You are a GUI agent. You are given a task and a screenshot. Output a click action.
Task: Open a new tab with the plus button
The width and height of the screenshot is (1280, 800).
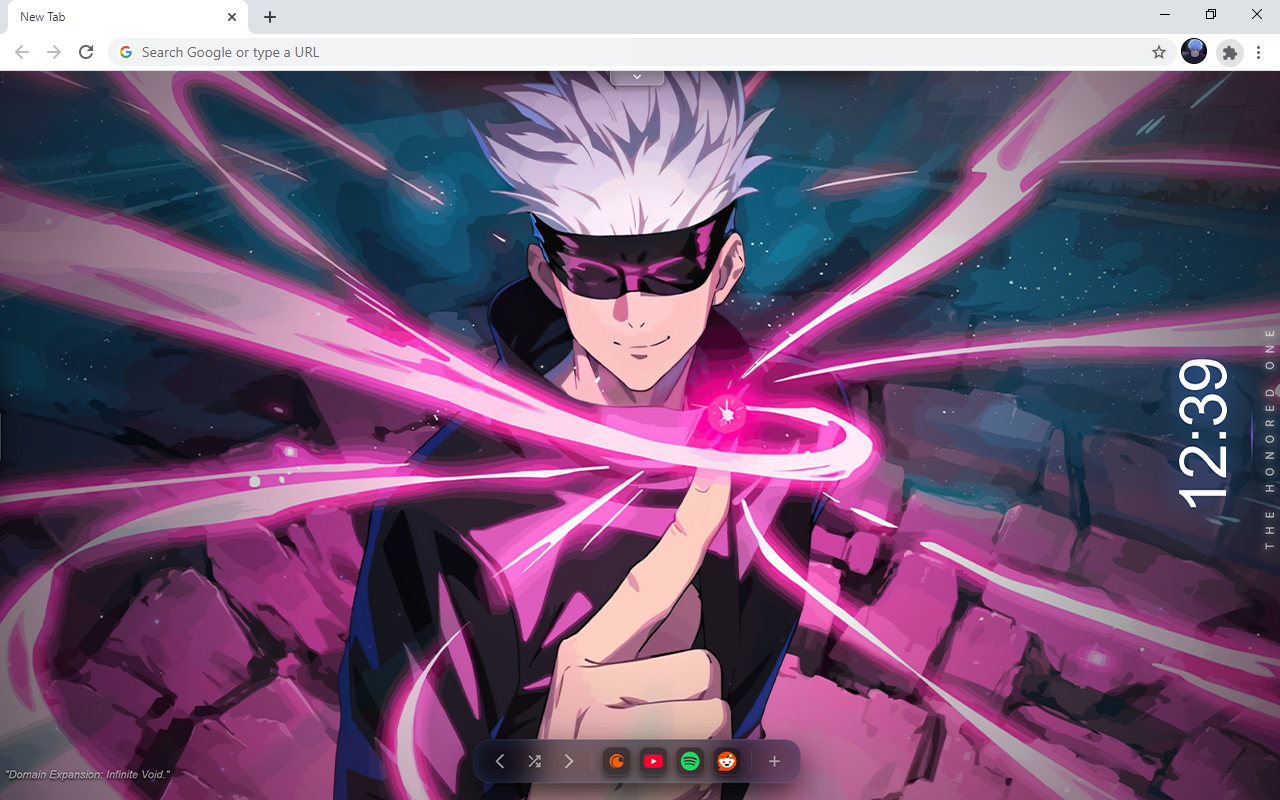pyautogui.click(x=270, y=17)
